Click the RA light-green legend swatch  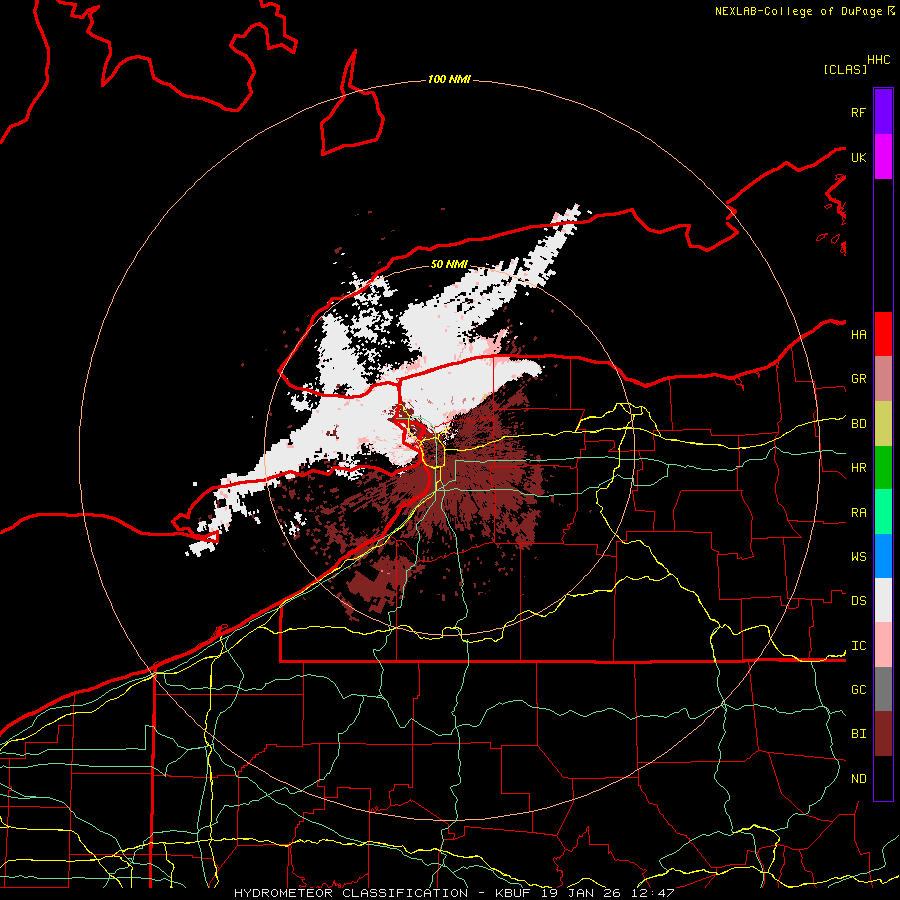point(883,512)
